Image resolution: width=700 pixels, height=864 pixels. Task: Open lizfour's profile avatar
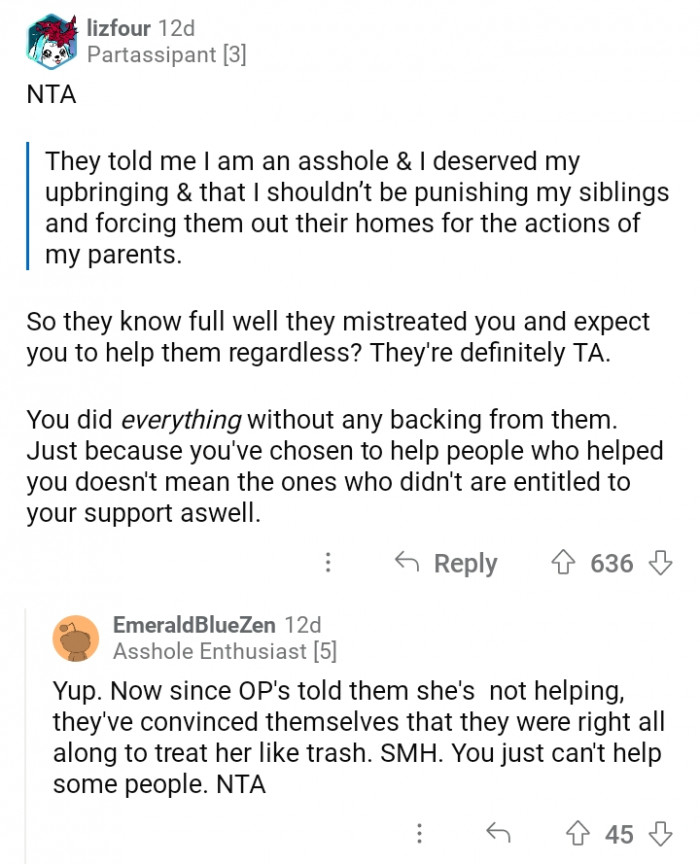pyautogui.click(x=52, y=41)
